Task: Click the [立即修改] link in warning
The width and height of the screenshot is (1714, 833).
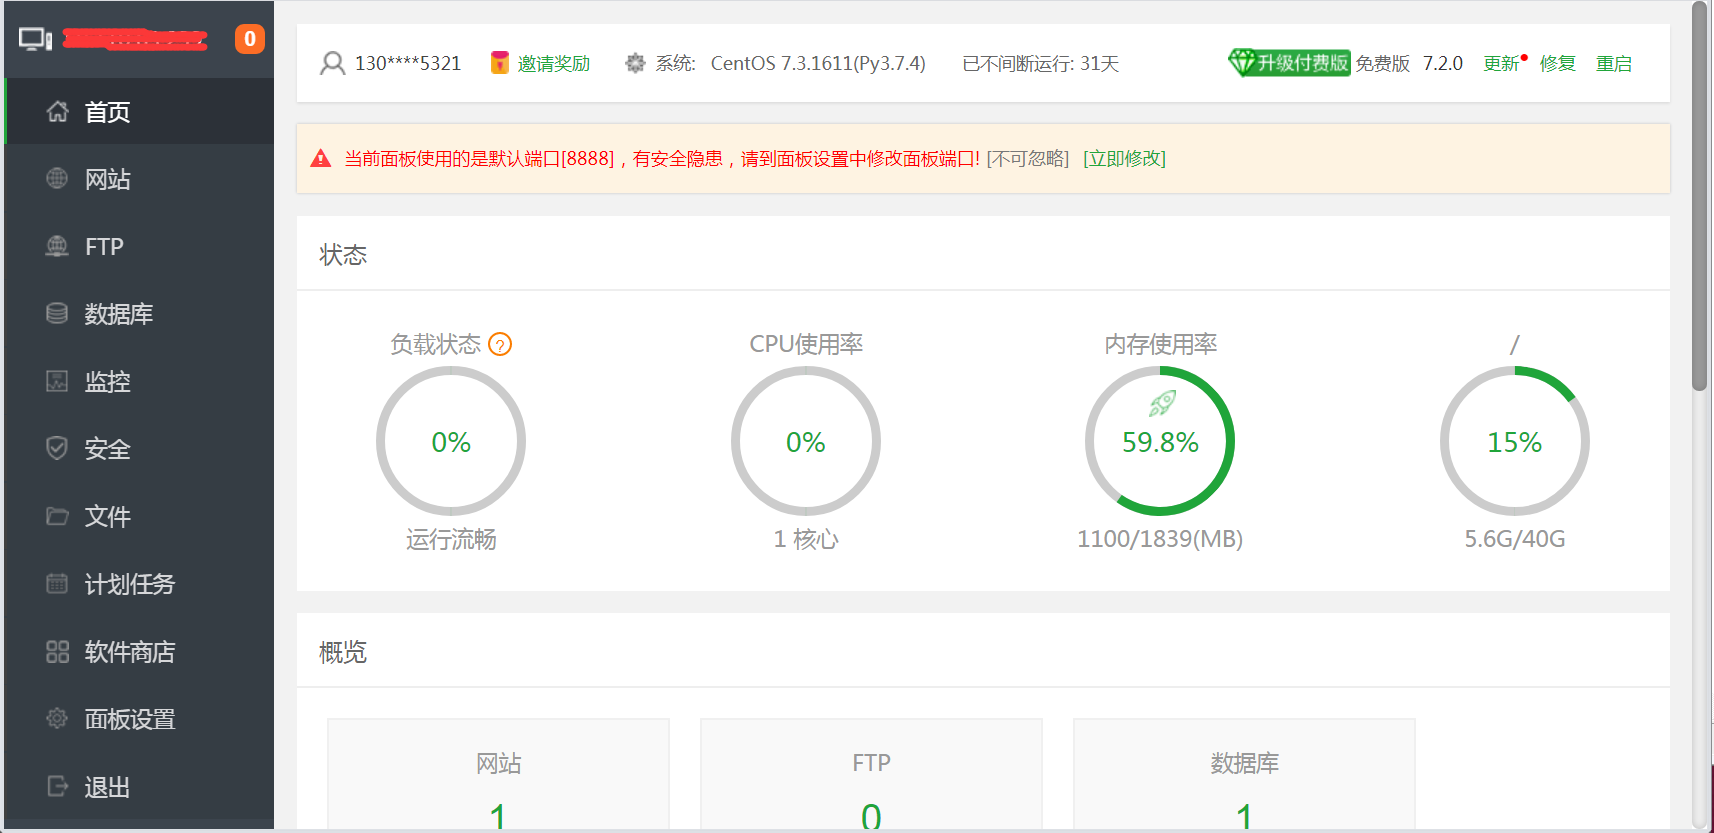Action: (x=1124, y=158)
